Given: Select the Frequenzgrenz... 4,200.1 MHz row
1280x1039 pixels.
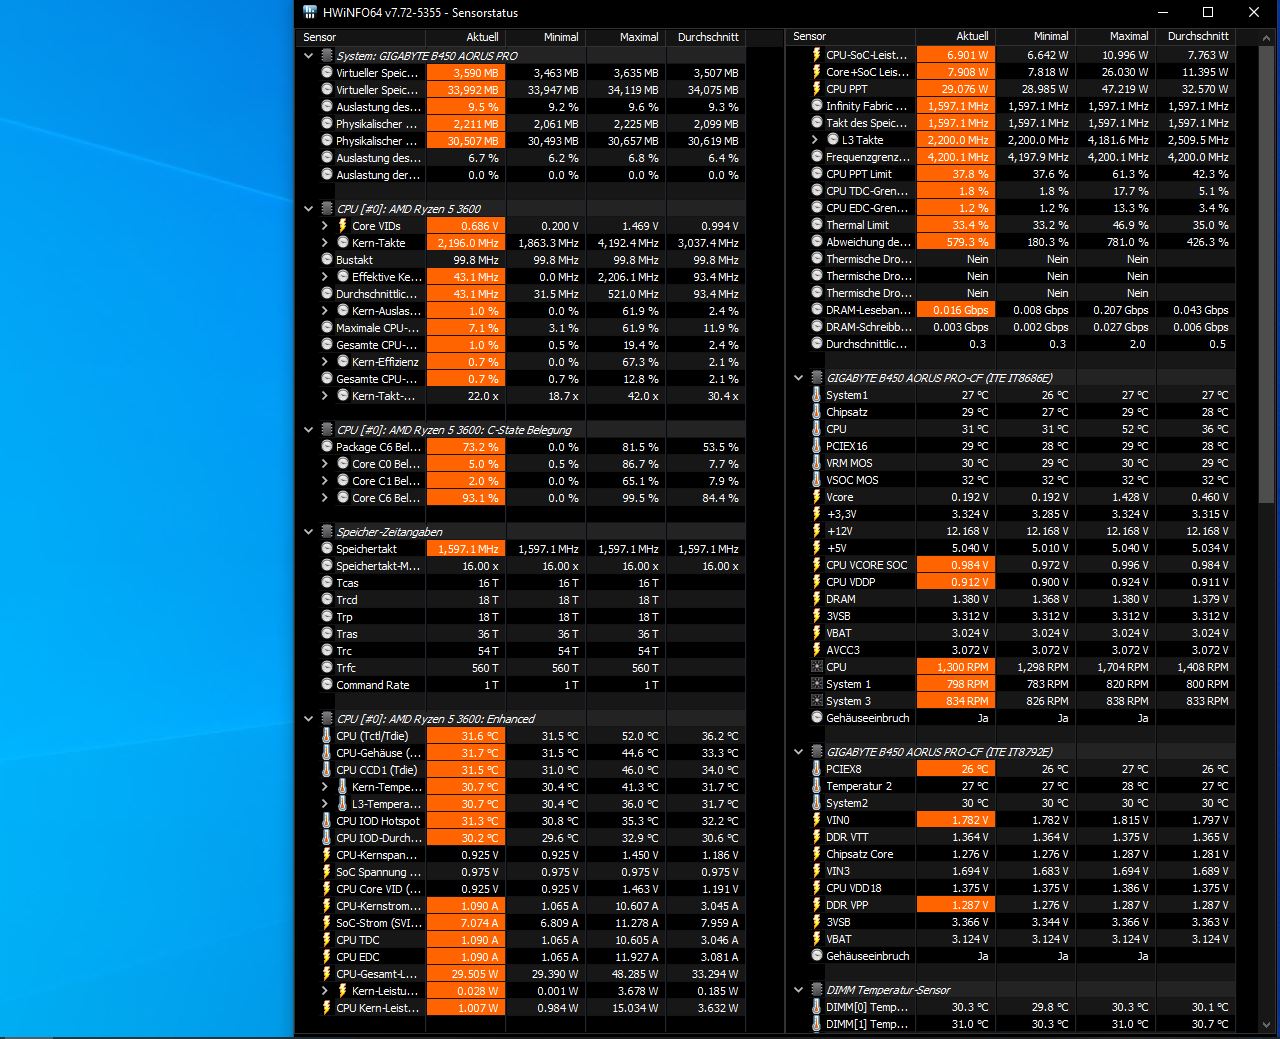Looking at the screenshot, I should 1013,157.
